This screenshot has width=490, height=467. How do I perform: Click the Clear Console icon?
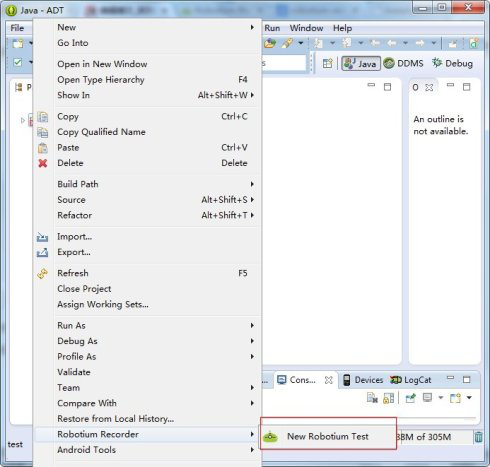372,398
